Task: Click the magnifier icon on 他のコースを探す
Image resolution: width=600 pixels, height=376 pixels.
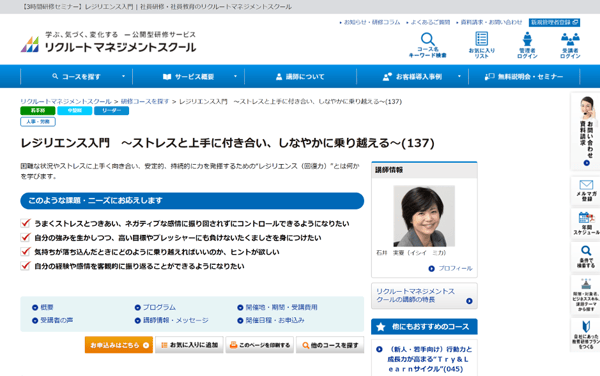Action: pyautogui.click(x=305, y=345)
